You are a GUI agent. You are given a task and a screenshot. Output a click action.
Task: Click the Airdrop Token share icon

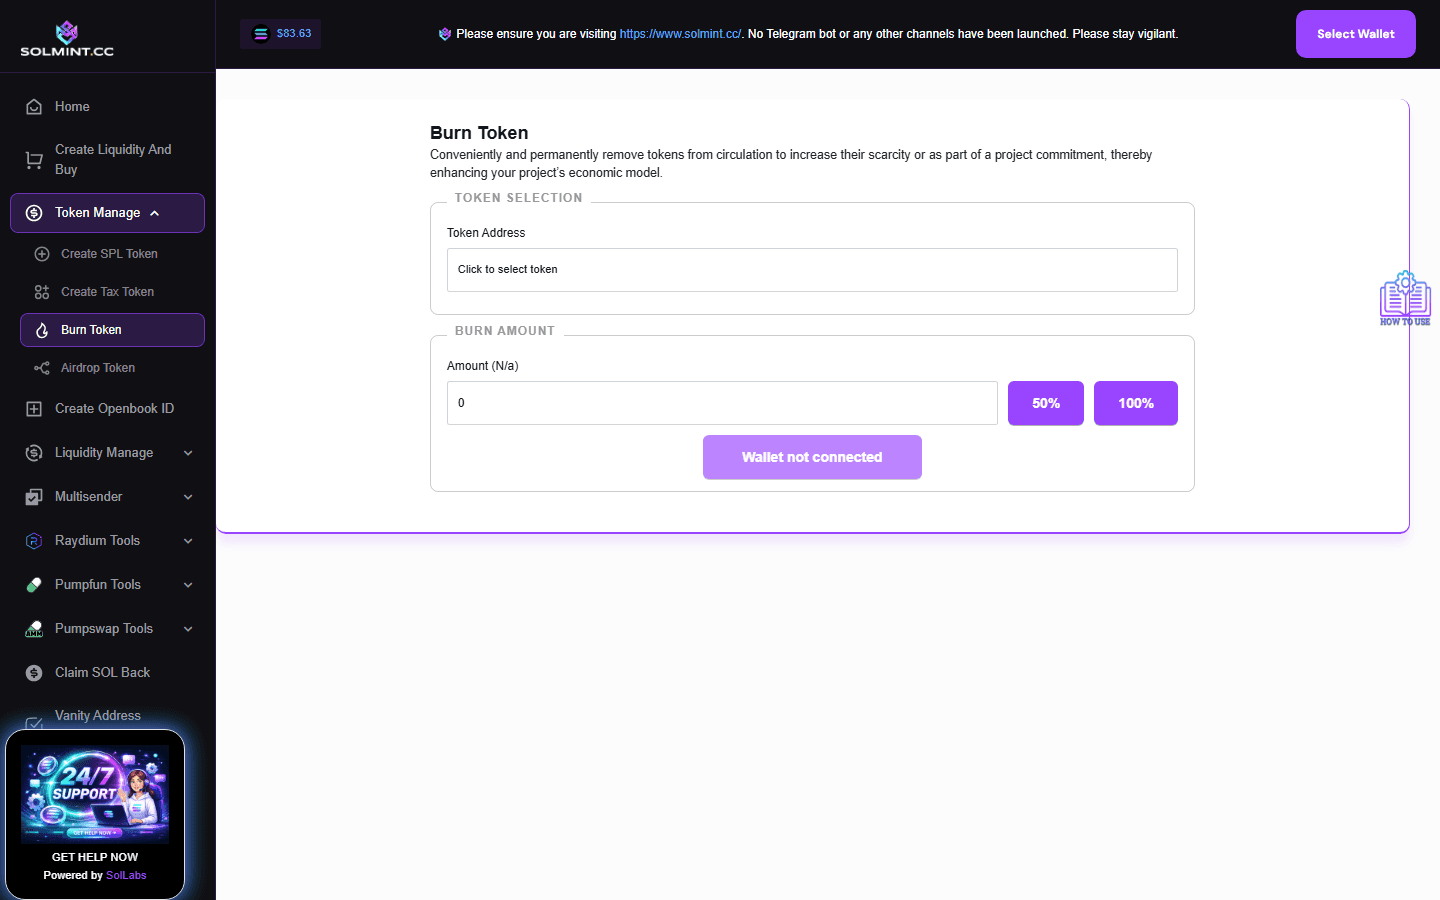[x=42, y=367]
